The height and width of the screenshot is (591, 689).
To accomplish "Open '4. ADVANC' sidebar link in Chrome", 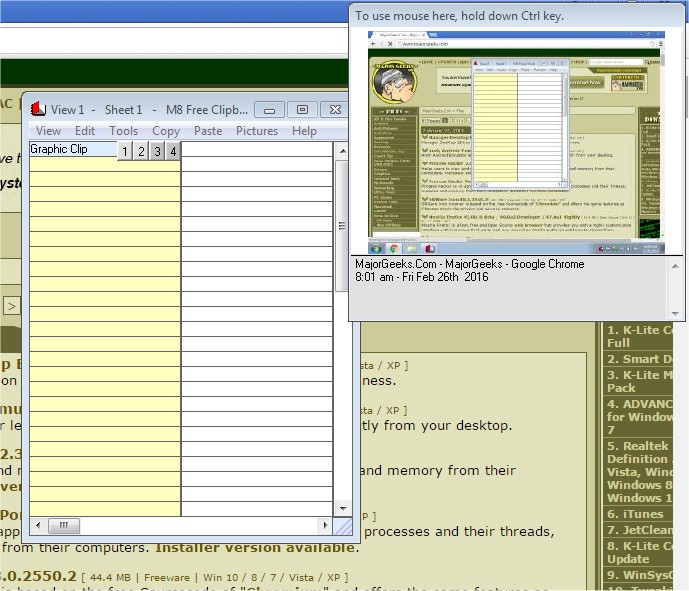I will point(639,417).
